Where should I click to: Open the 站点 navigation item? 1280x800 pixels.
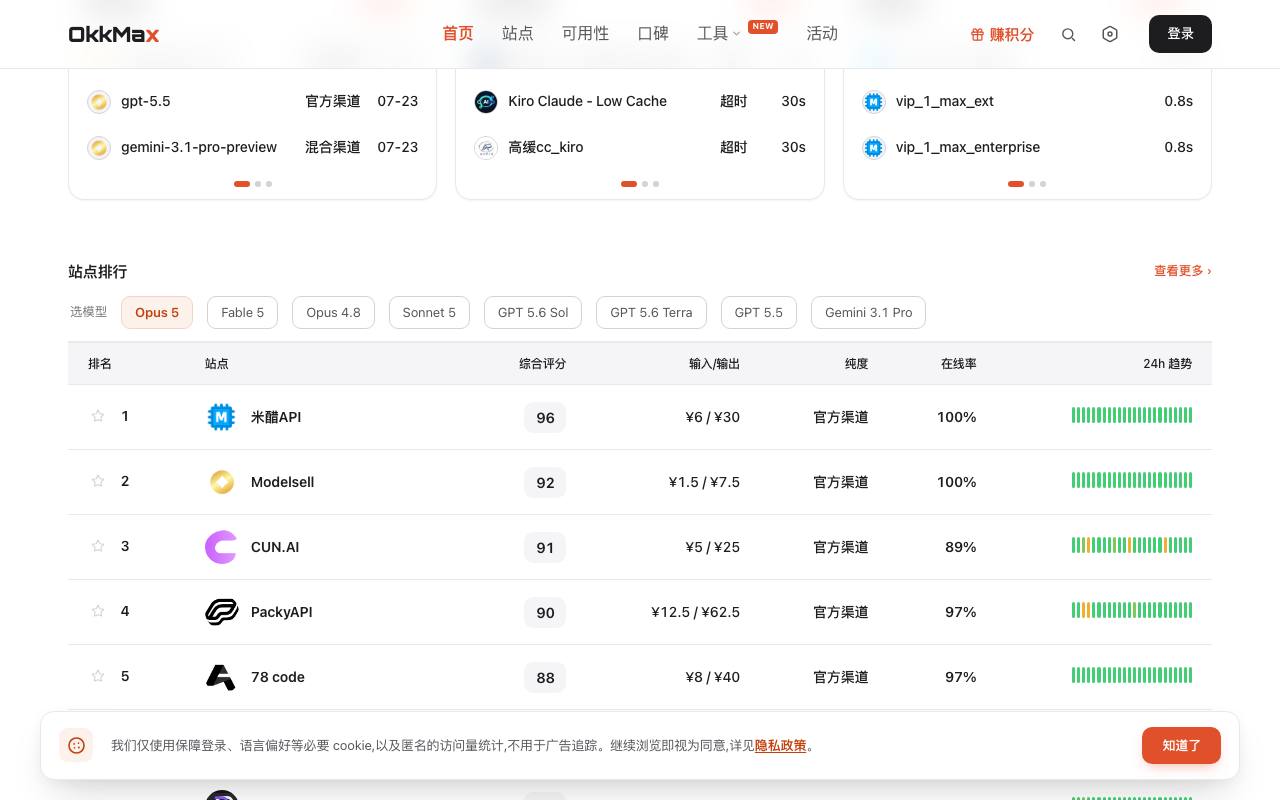click(518, 34)
